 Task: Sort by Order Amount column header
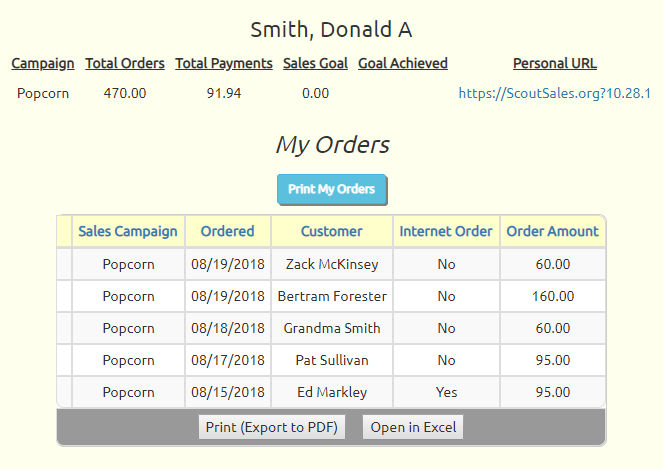coord(553,231)
